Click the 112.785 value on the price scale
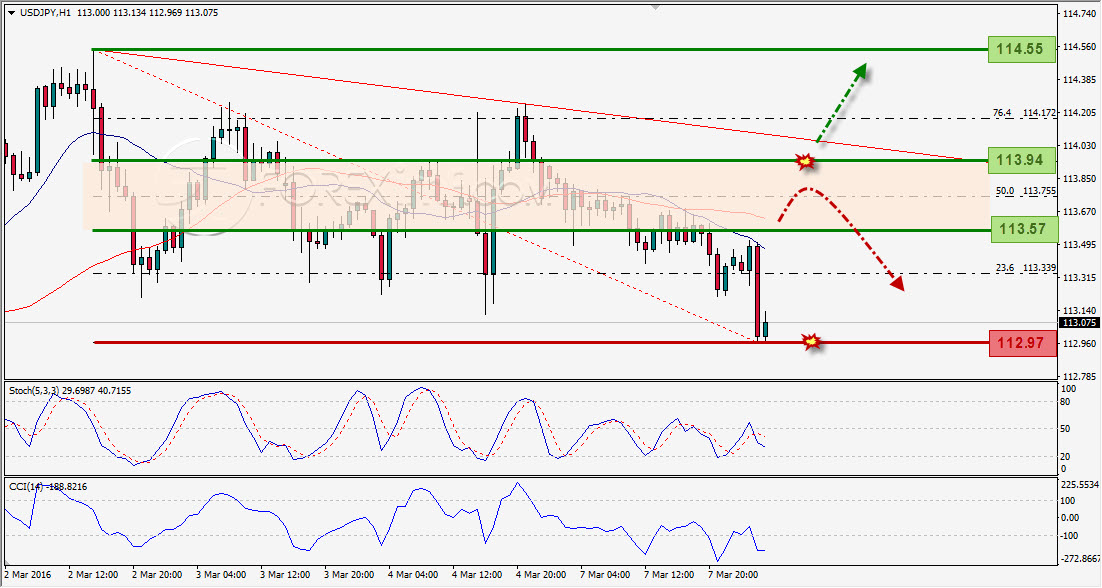 [1080, 376]
